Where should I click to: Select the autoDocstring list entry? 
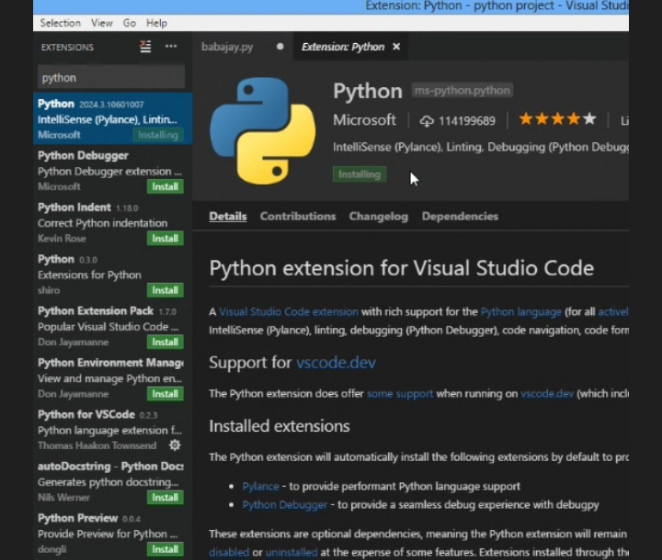point(112,481)
